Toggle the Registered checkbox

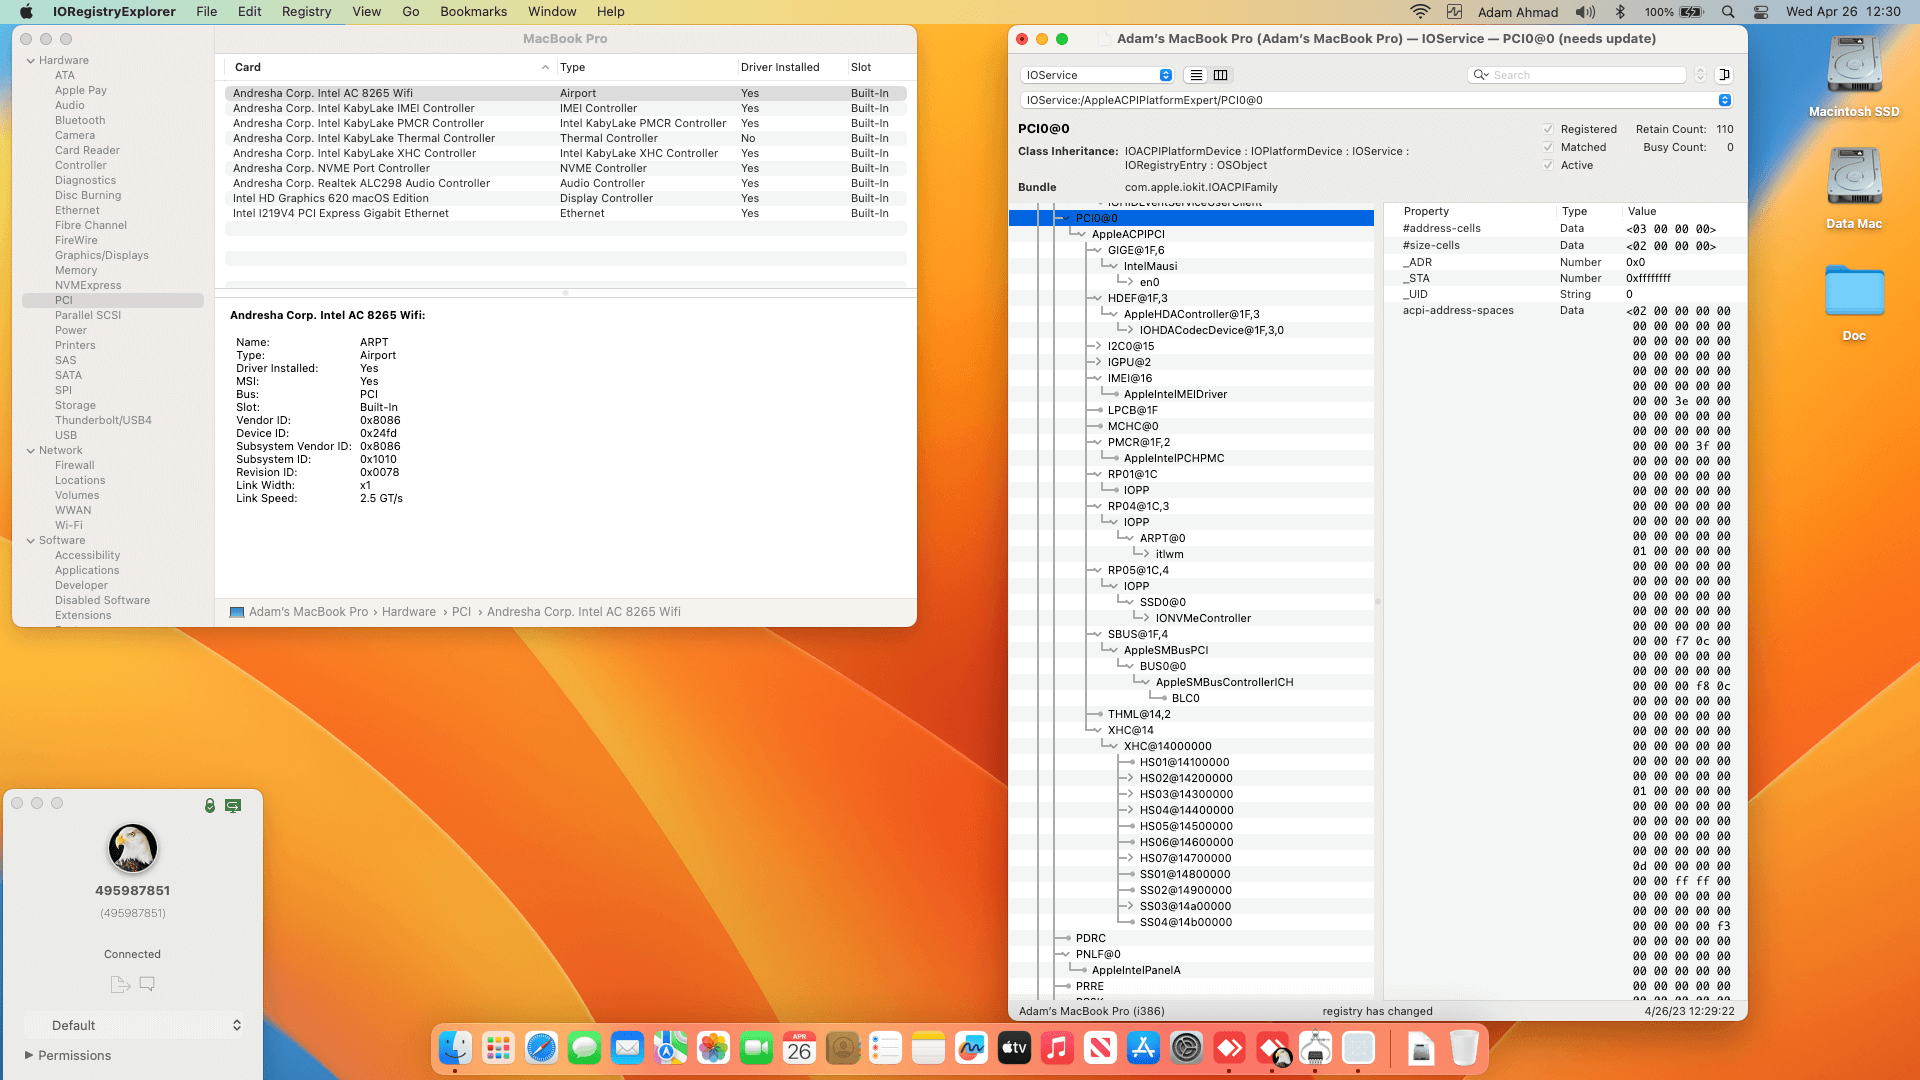[x=1548, y=129]
